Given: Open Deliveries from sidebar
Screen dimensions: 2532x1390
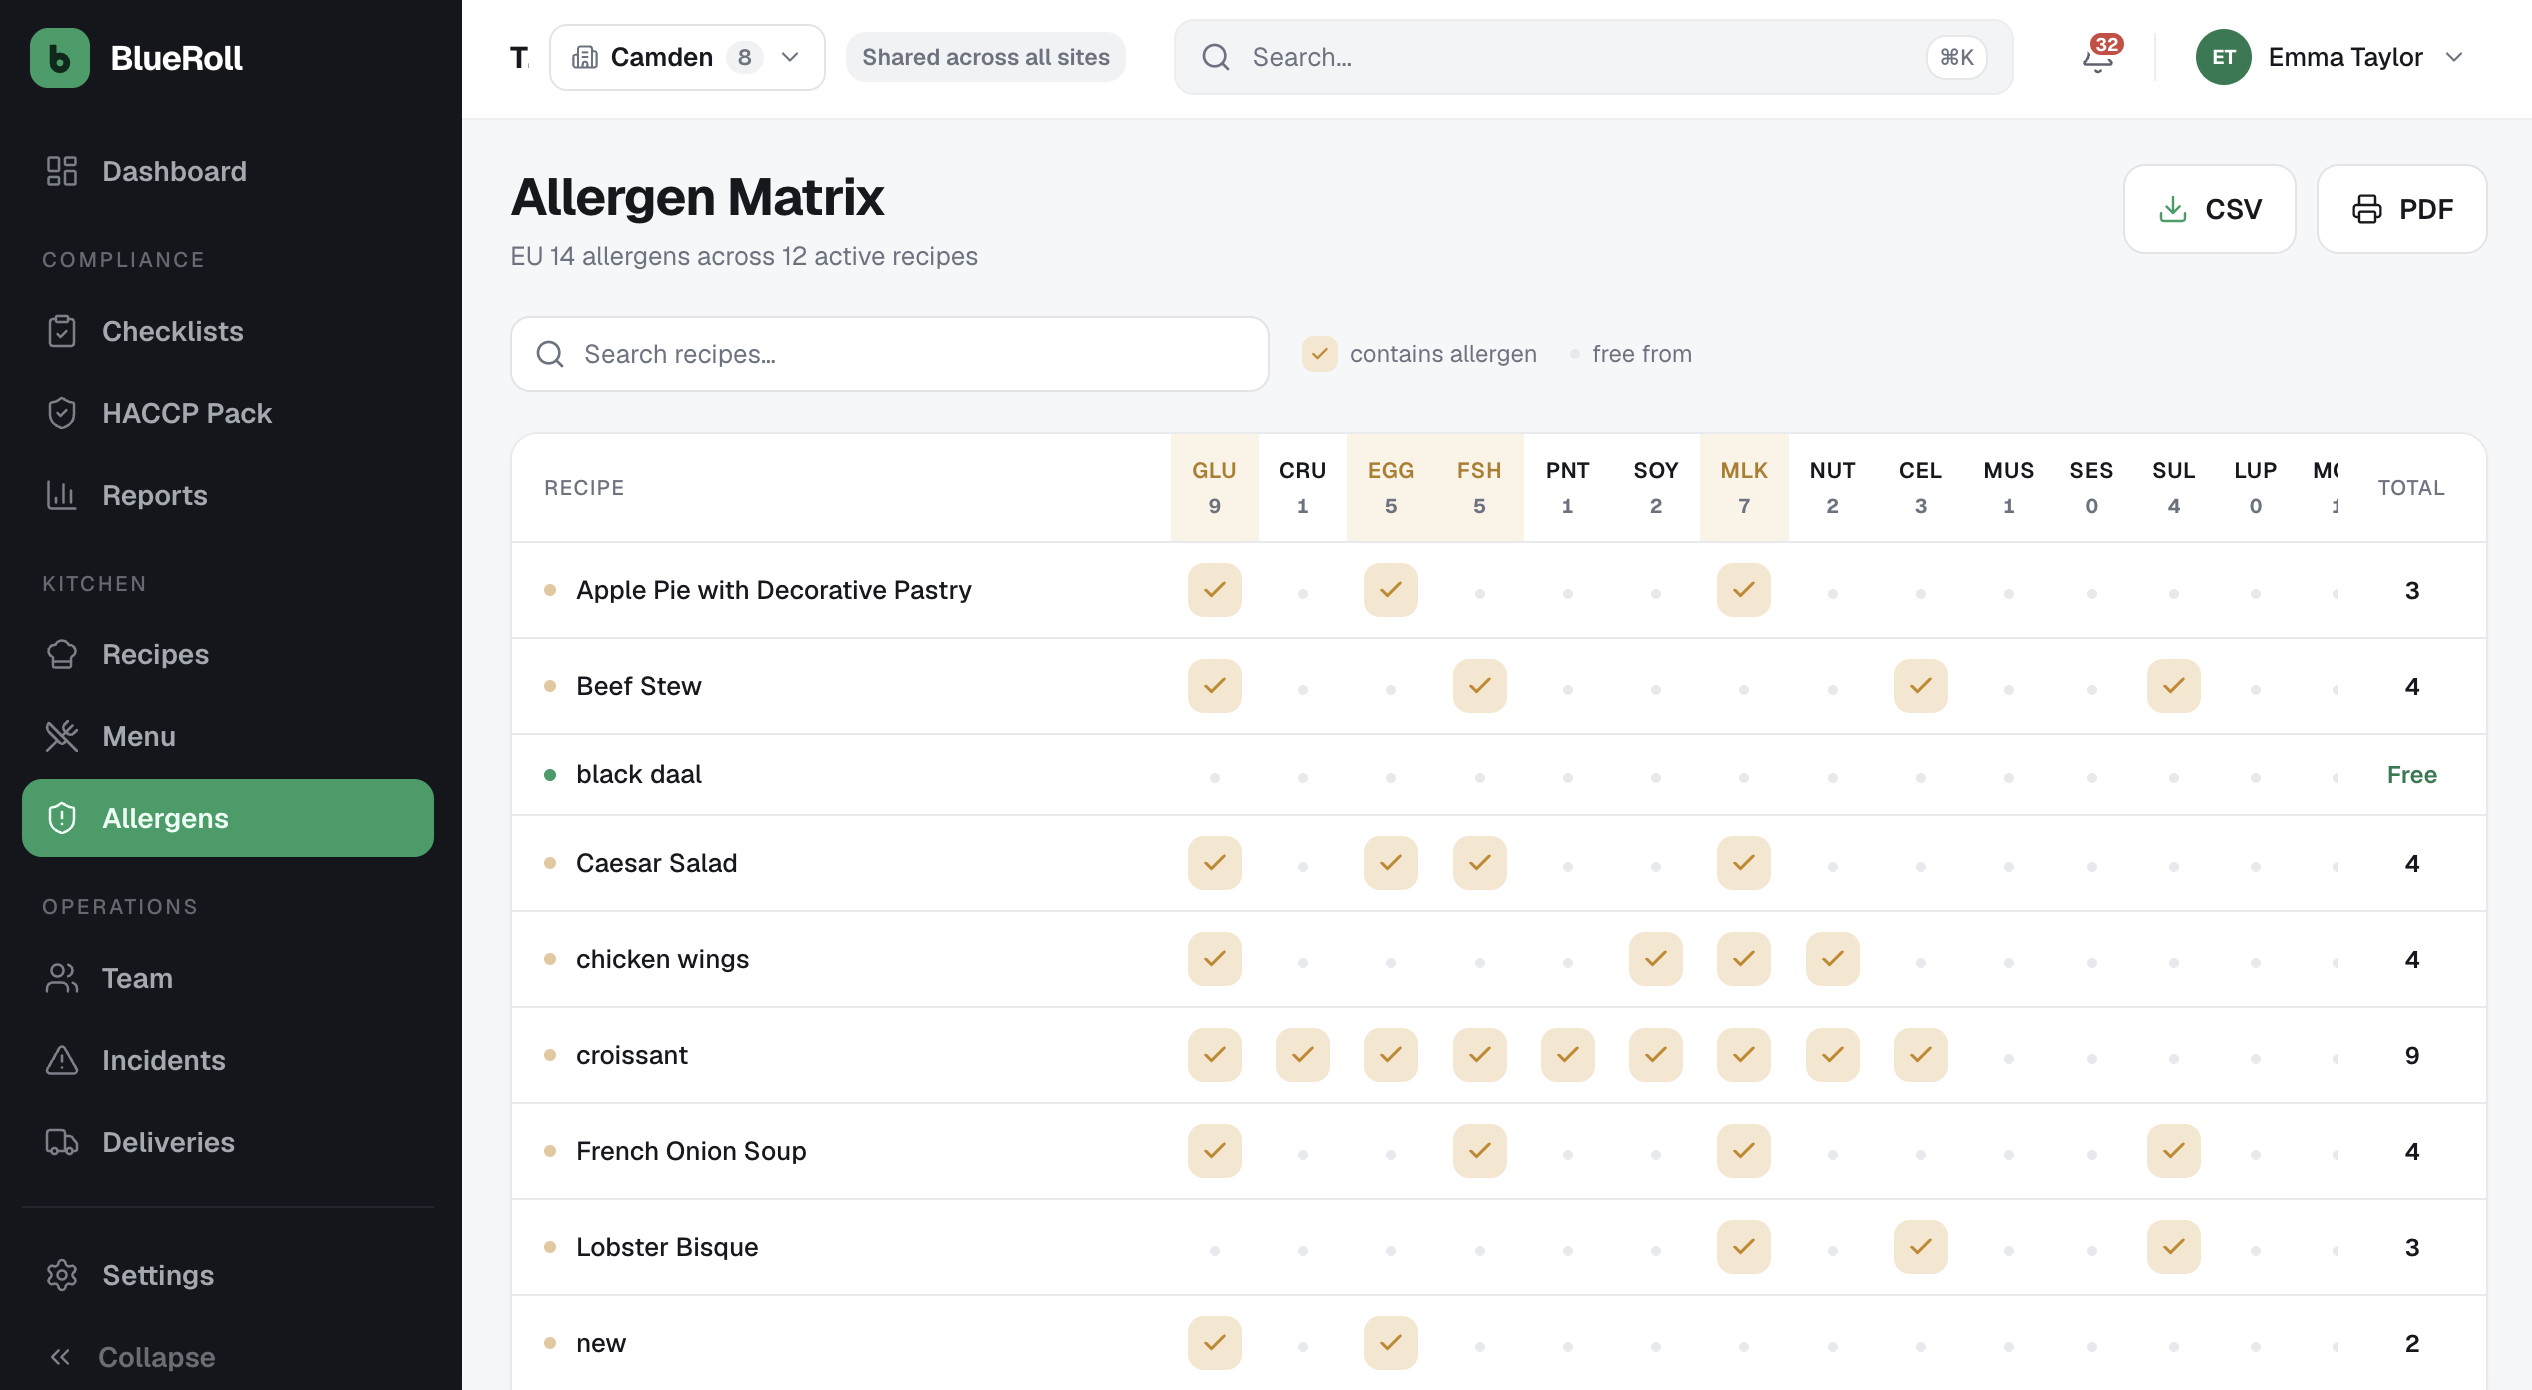Looking at the screenshot, I should click(x=228, y=1142).
